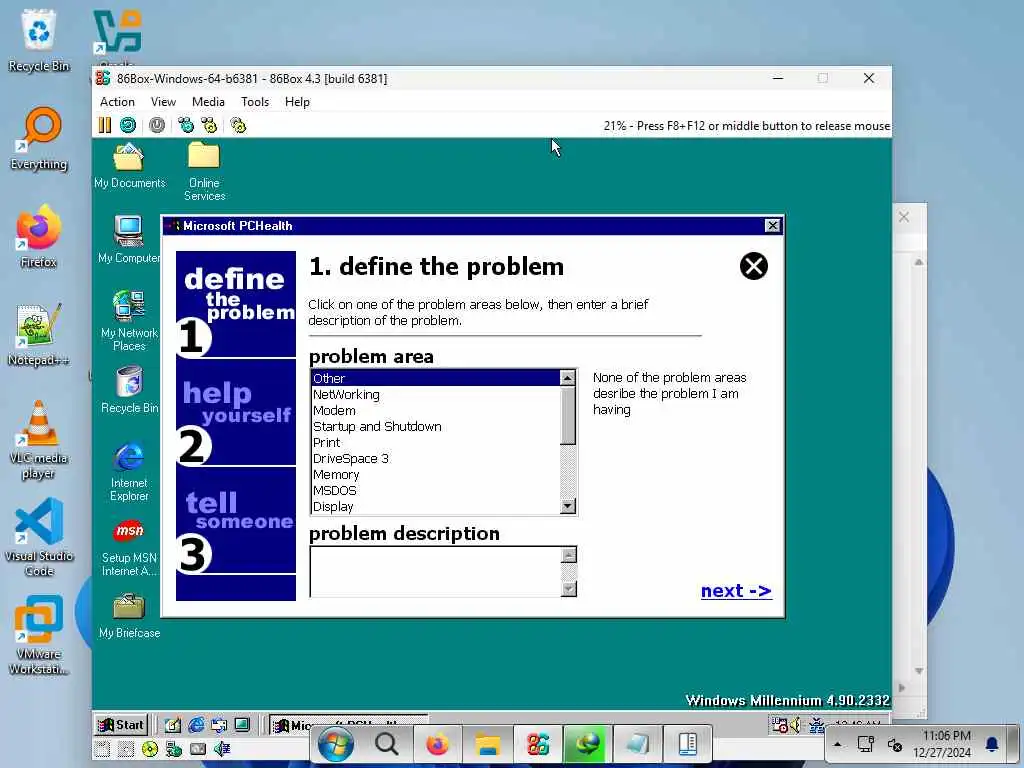Open Notepad++ desktop shortcut
The height and width of the screenshot is (768, 1024).
(x=39, y=335)
